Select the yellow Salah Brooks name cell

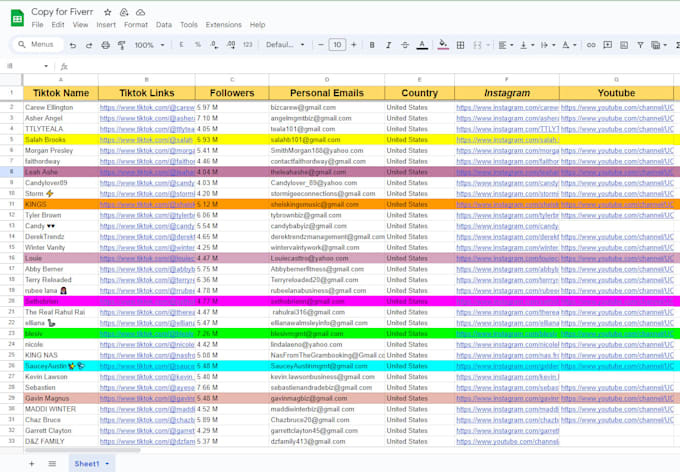click(x=61, y=140)
